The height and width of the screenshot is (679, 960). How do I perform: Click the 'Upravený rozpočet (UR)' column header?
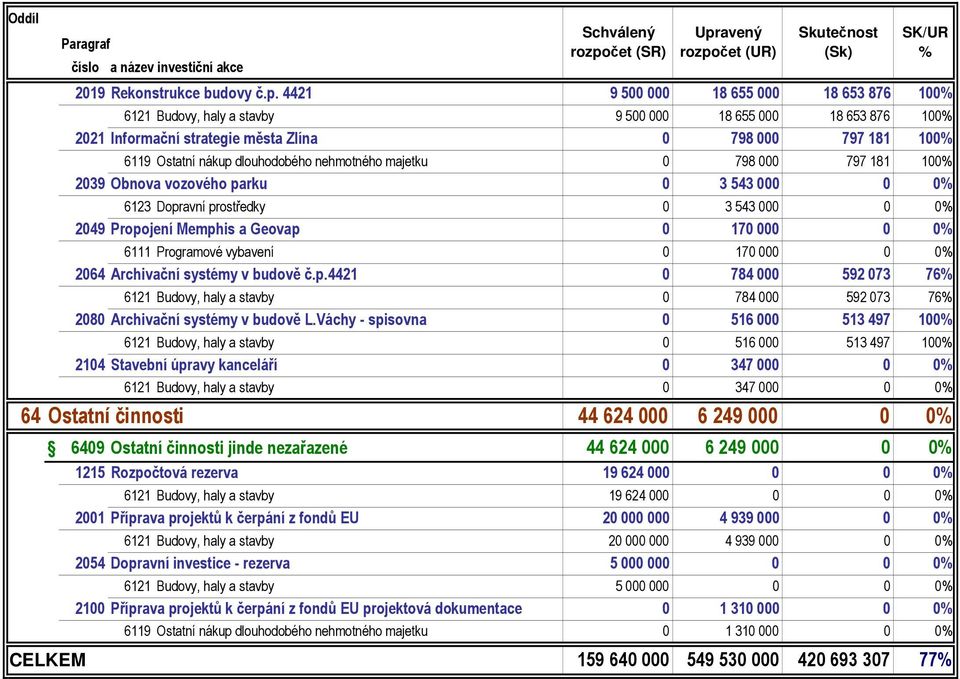point(727,42)
